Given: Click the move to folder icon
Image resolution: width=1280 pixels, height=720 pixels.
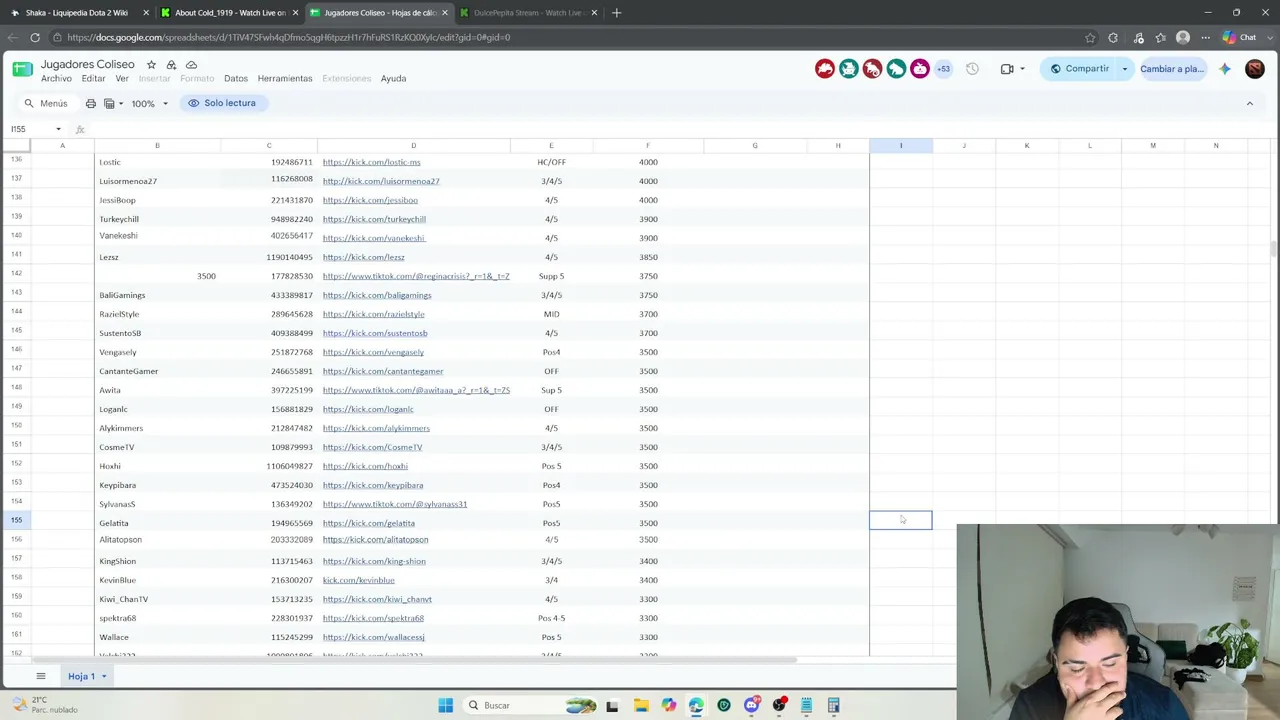Looking at the screenshot, I should pos(171,64).
